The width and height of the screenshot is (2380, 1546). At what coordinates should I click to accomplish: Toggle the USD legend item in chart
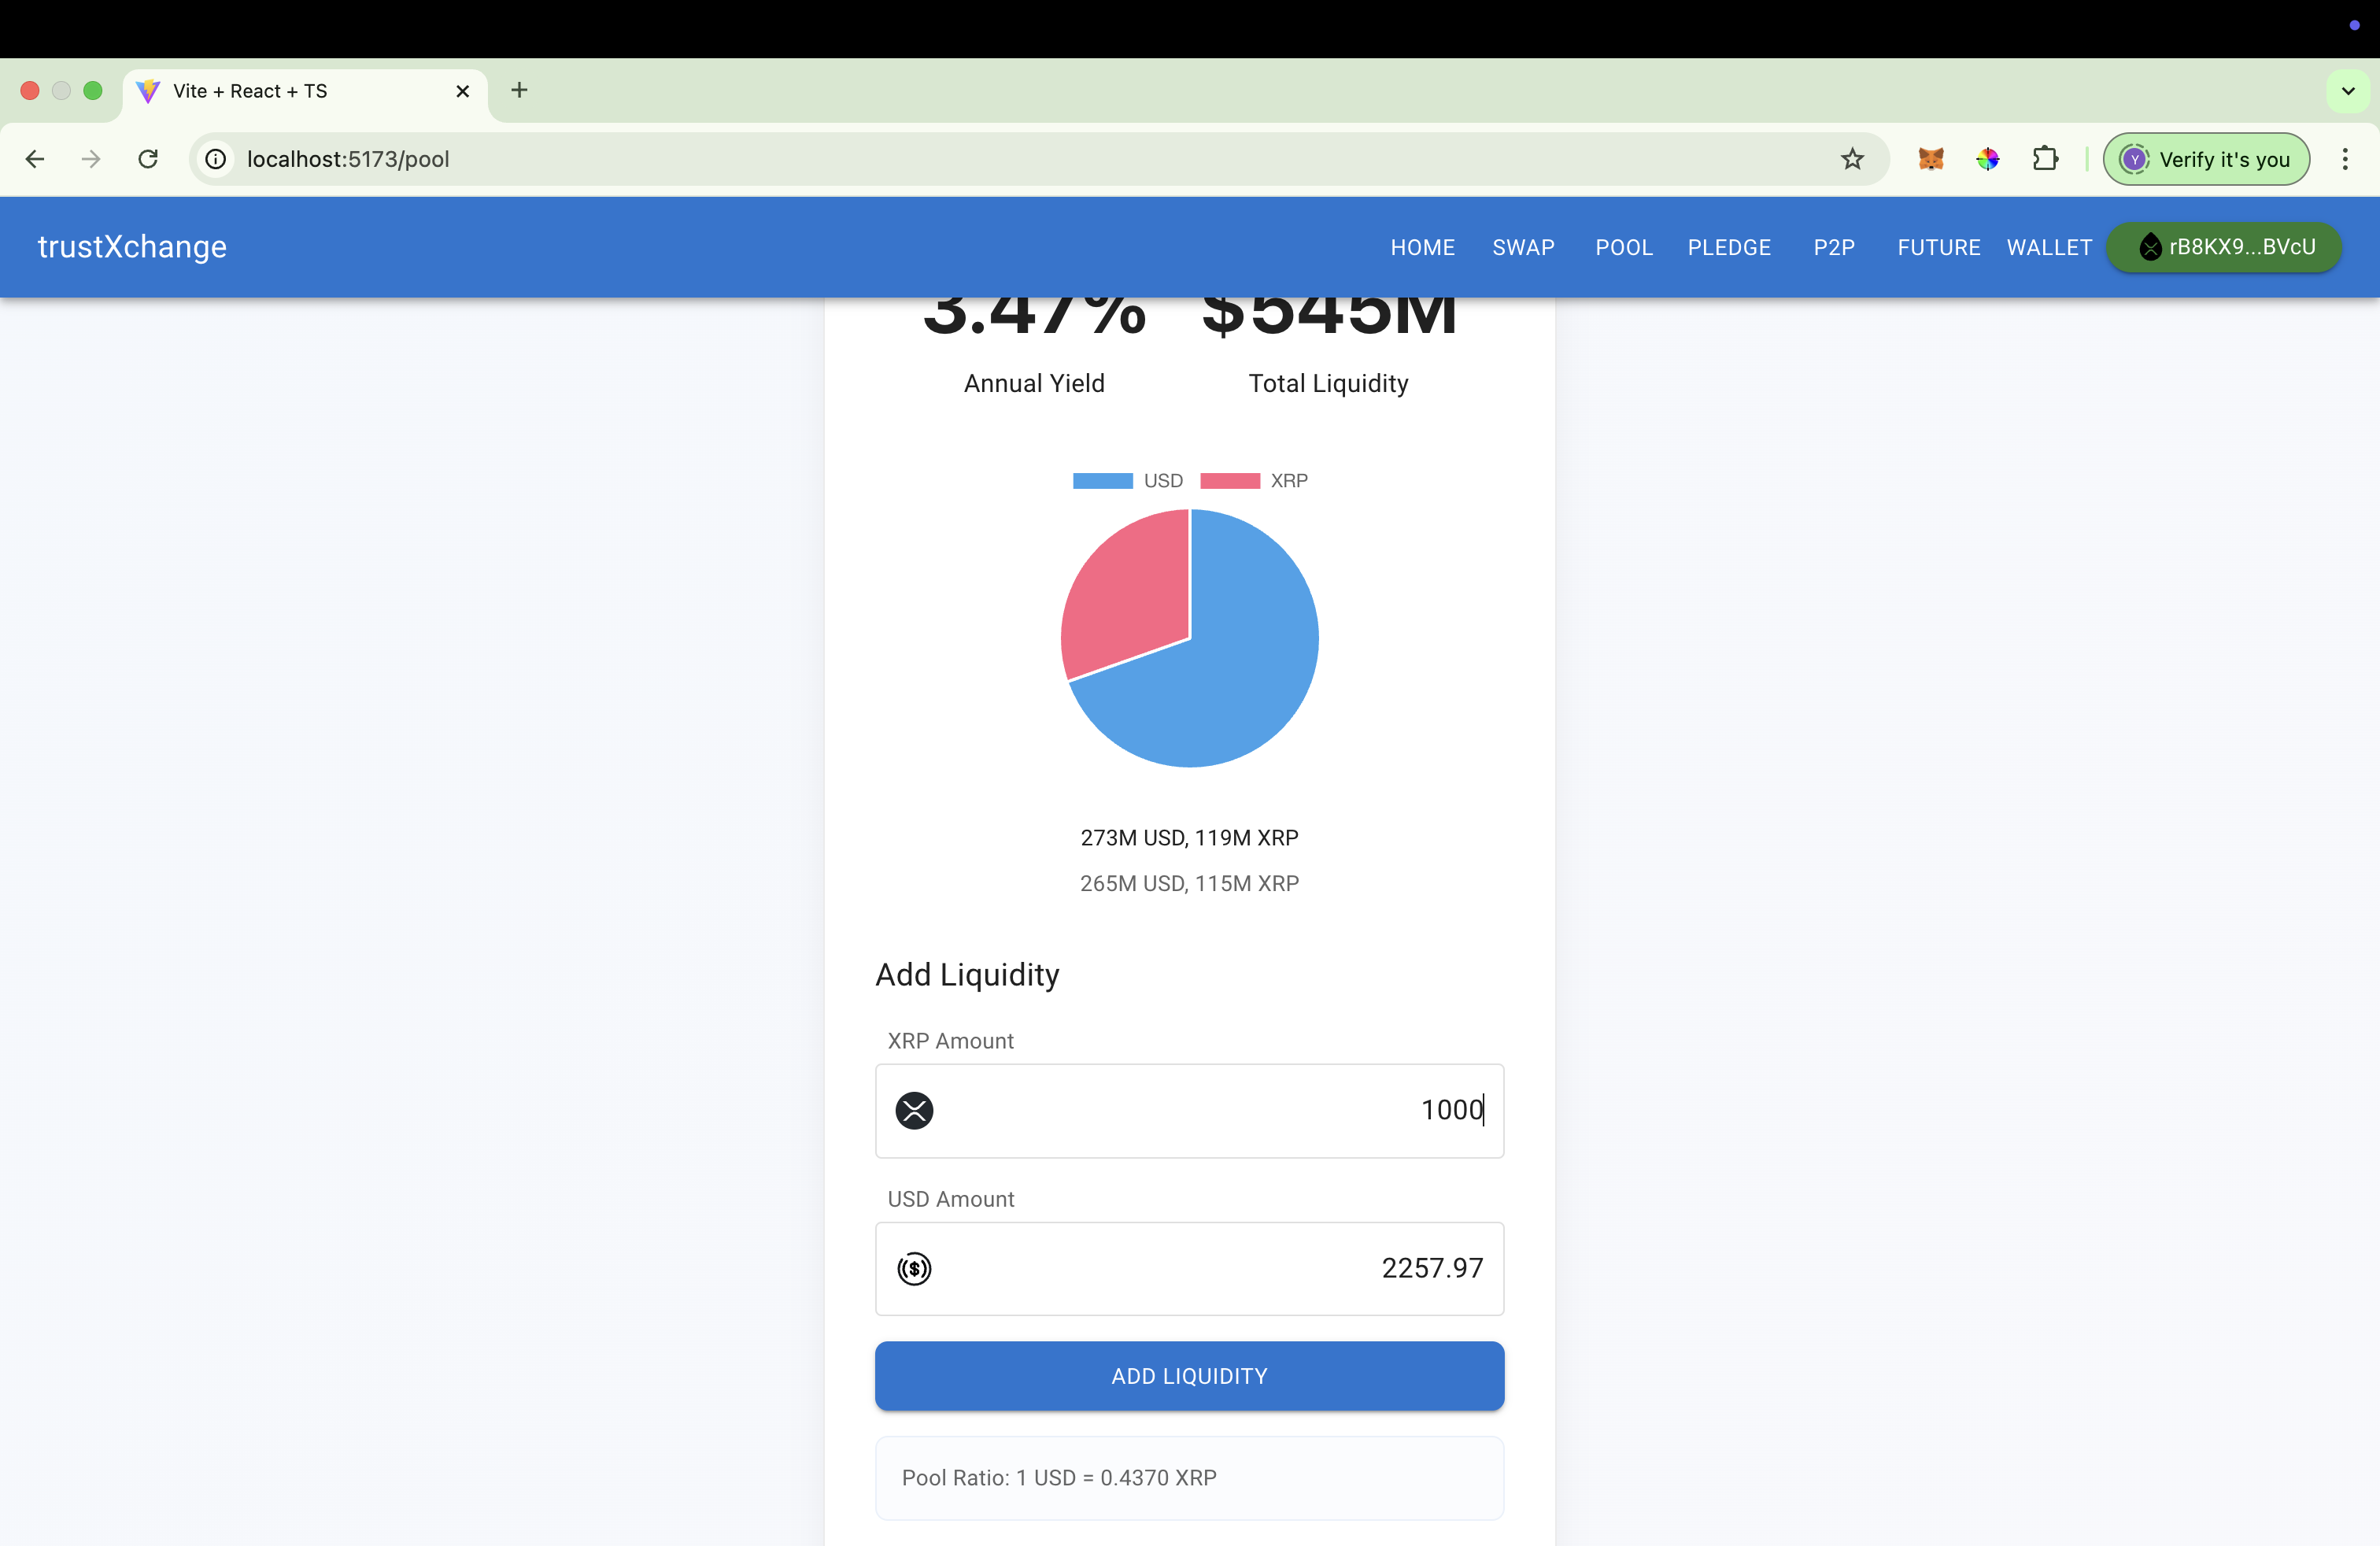coord(1127,481)
